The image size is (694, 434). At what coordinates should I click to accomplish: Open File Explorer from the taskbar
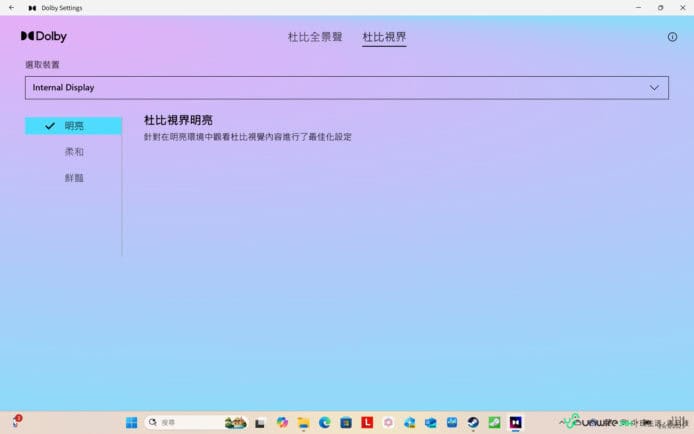[303, 422]
